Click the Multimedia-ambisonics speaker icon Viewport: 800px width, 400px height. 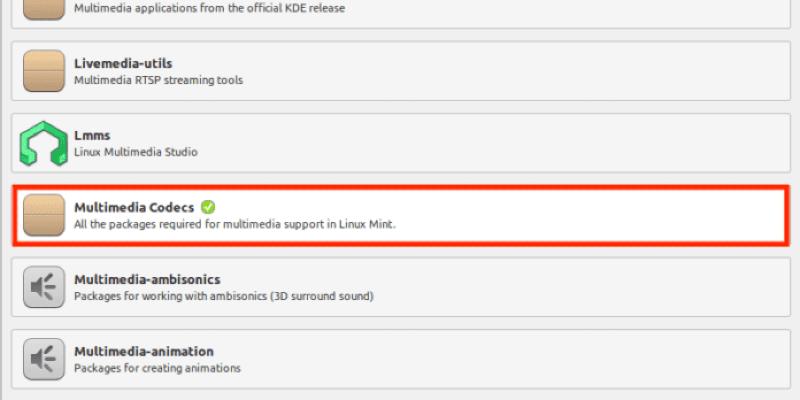(x=44, y=287)
